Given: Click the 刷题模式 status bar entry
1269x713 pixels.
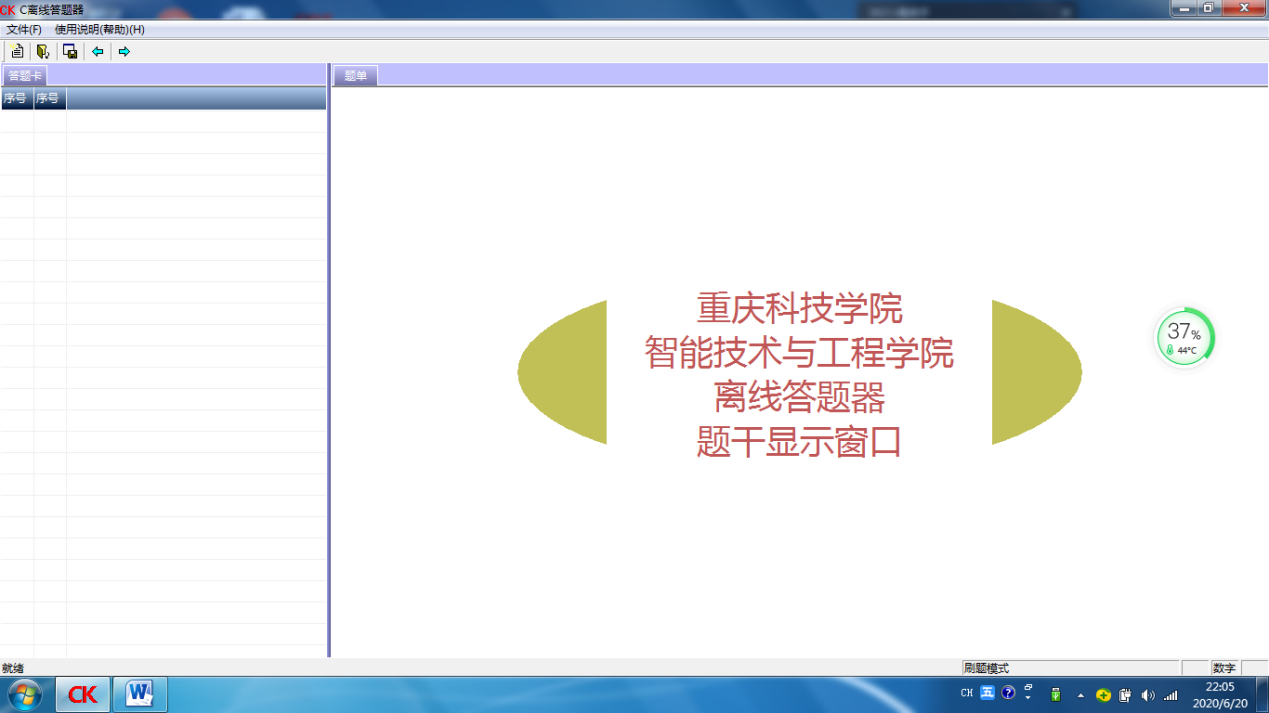Looking at the screenshot, I should (x=1070, y=668).
